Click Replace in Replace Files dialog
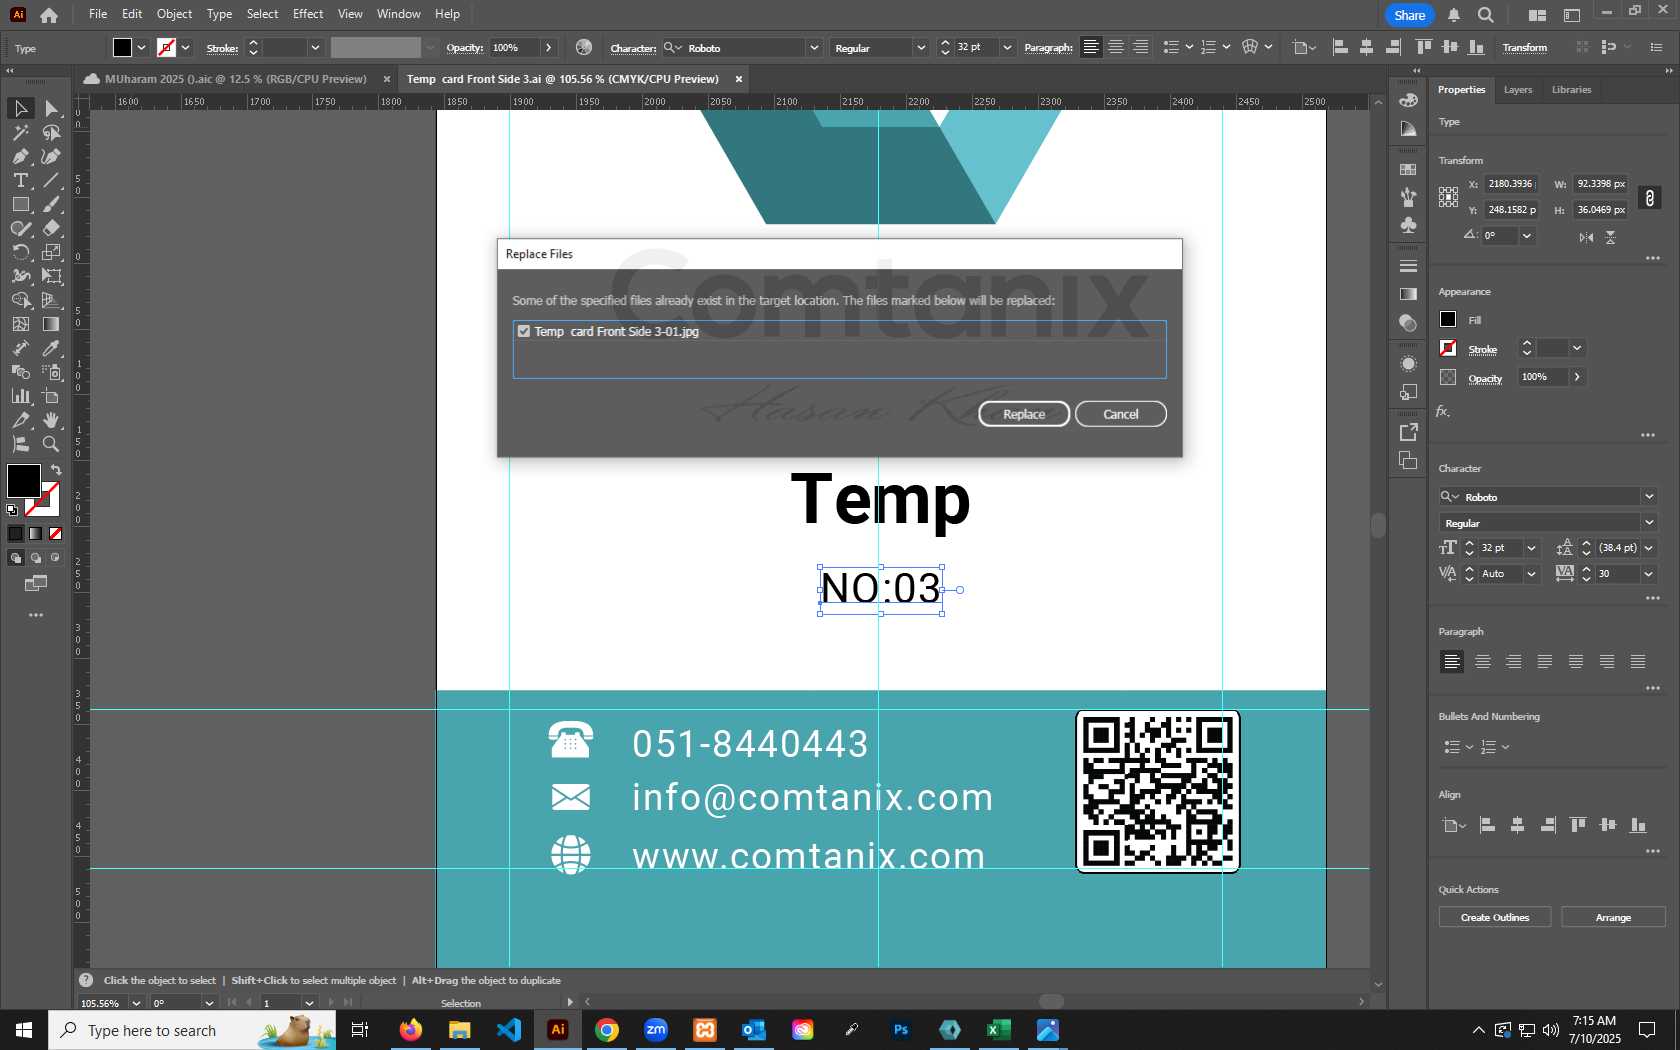 [x=1024, y=414]
